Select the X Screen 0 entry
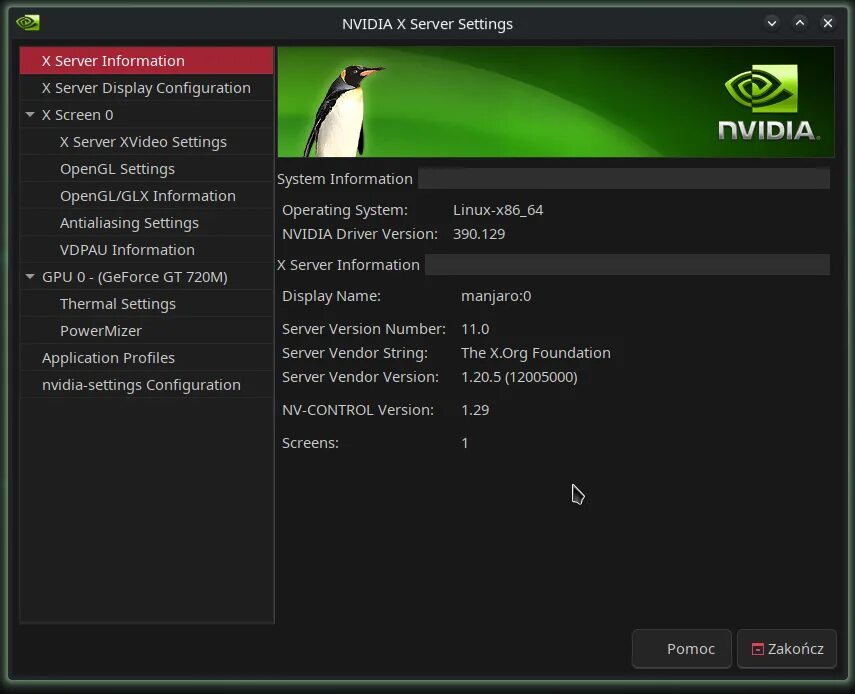This screenshot has height=694, width=855. (x=146, y=115)
